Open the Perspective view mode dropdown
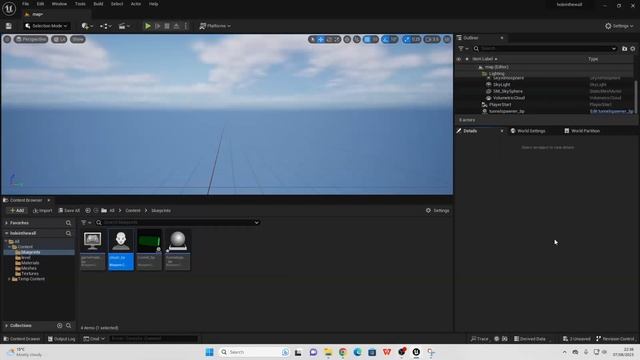Screen dimensions: 640x360 point(31,39)
